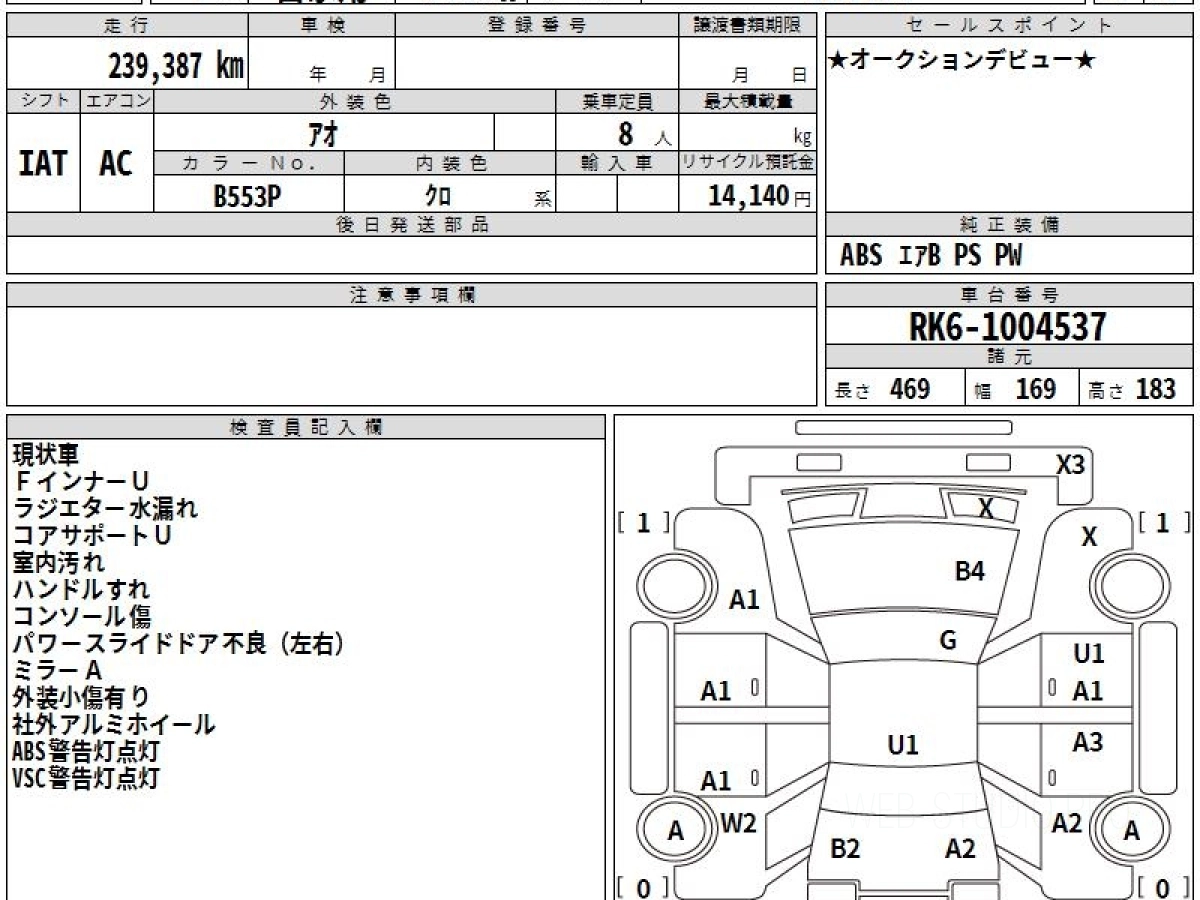Select the 後日発送部品 heading
Screen dimensions: 1200x900
pyautogui.click(x=411, y=225)
